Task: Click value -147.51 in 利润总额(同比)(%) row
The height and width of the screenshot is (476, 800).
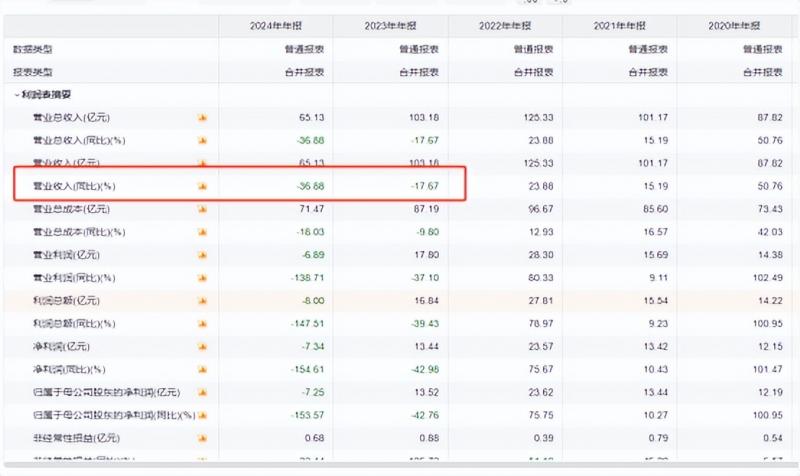Action: click(x=308, y=324)
